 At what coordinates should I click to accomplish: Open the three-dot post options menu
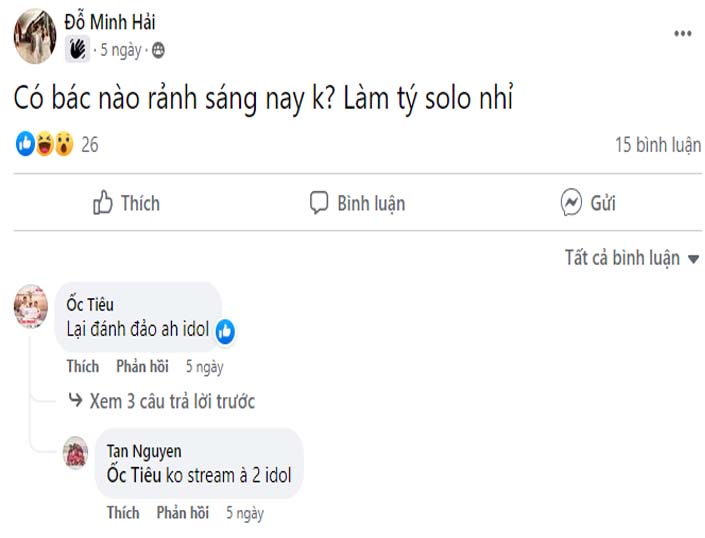(x=682, y=34)
